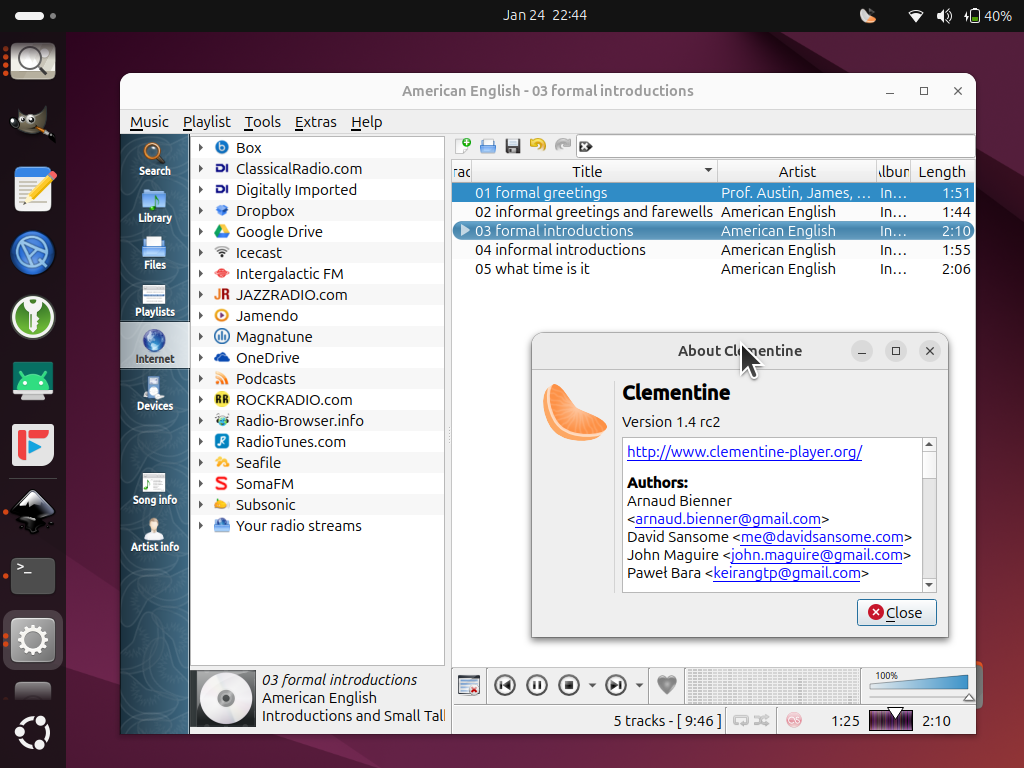Open the Playlist menu
1024x768 pixels.
pyautogui.click(x=206, y=122)
